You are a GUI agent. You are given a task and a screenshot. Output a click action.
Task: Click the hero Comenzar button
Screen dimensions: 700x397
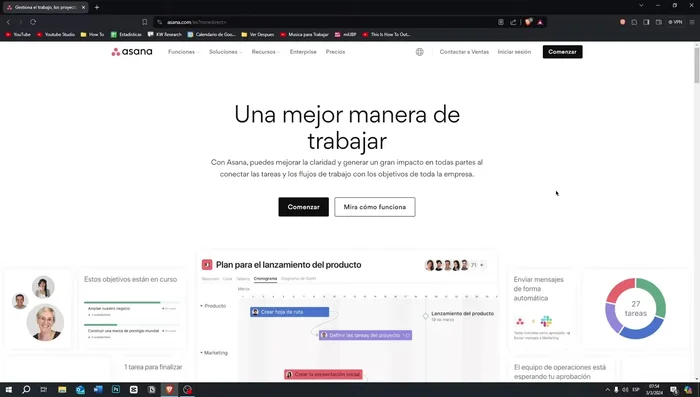coord(304,207)
